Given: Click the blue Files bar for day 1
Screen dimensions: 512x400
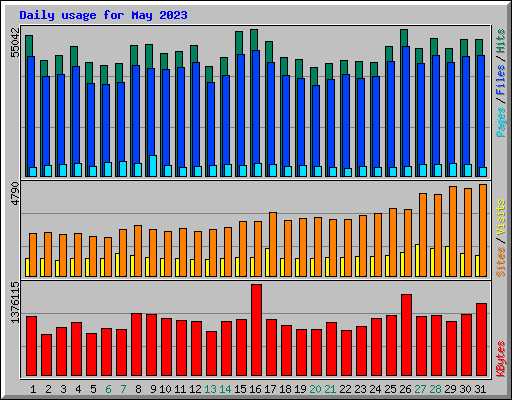Looking at the screenshot, I should [x=31, y=112].
